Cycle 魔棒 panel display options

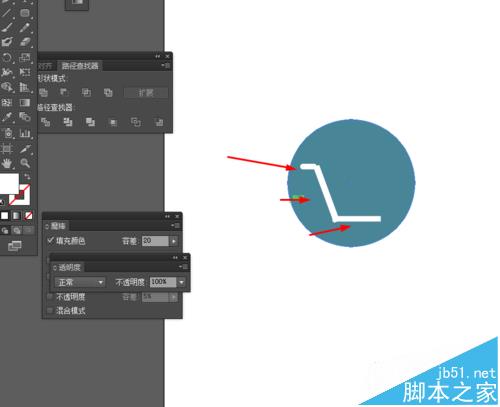click(47, 226)
